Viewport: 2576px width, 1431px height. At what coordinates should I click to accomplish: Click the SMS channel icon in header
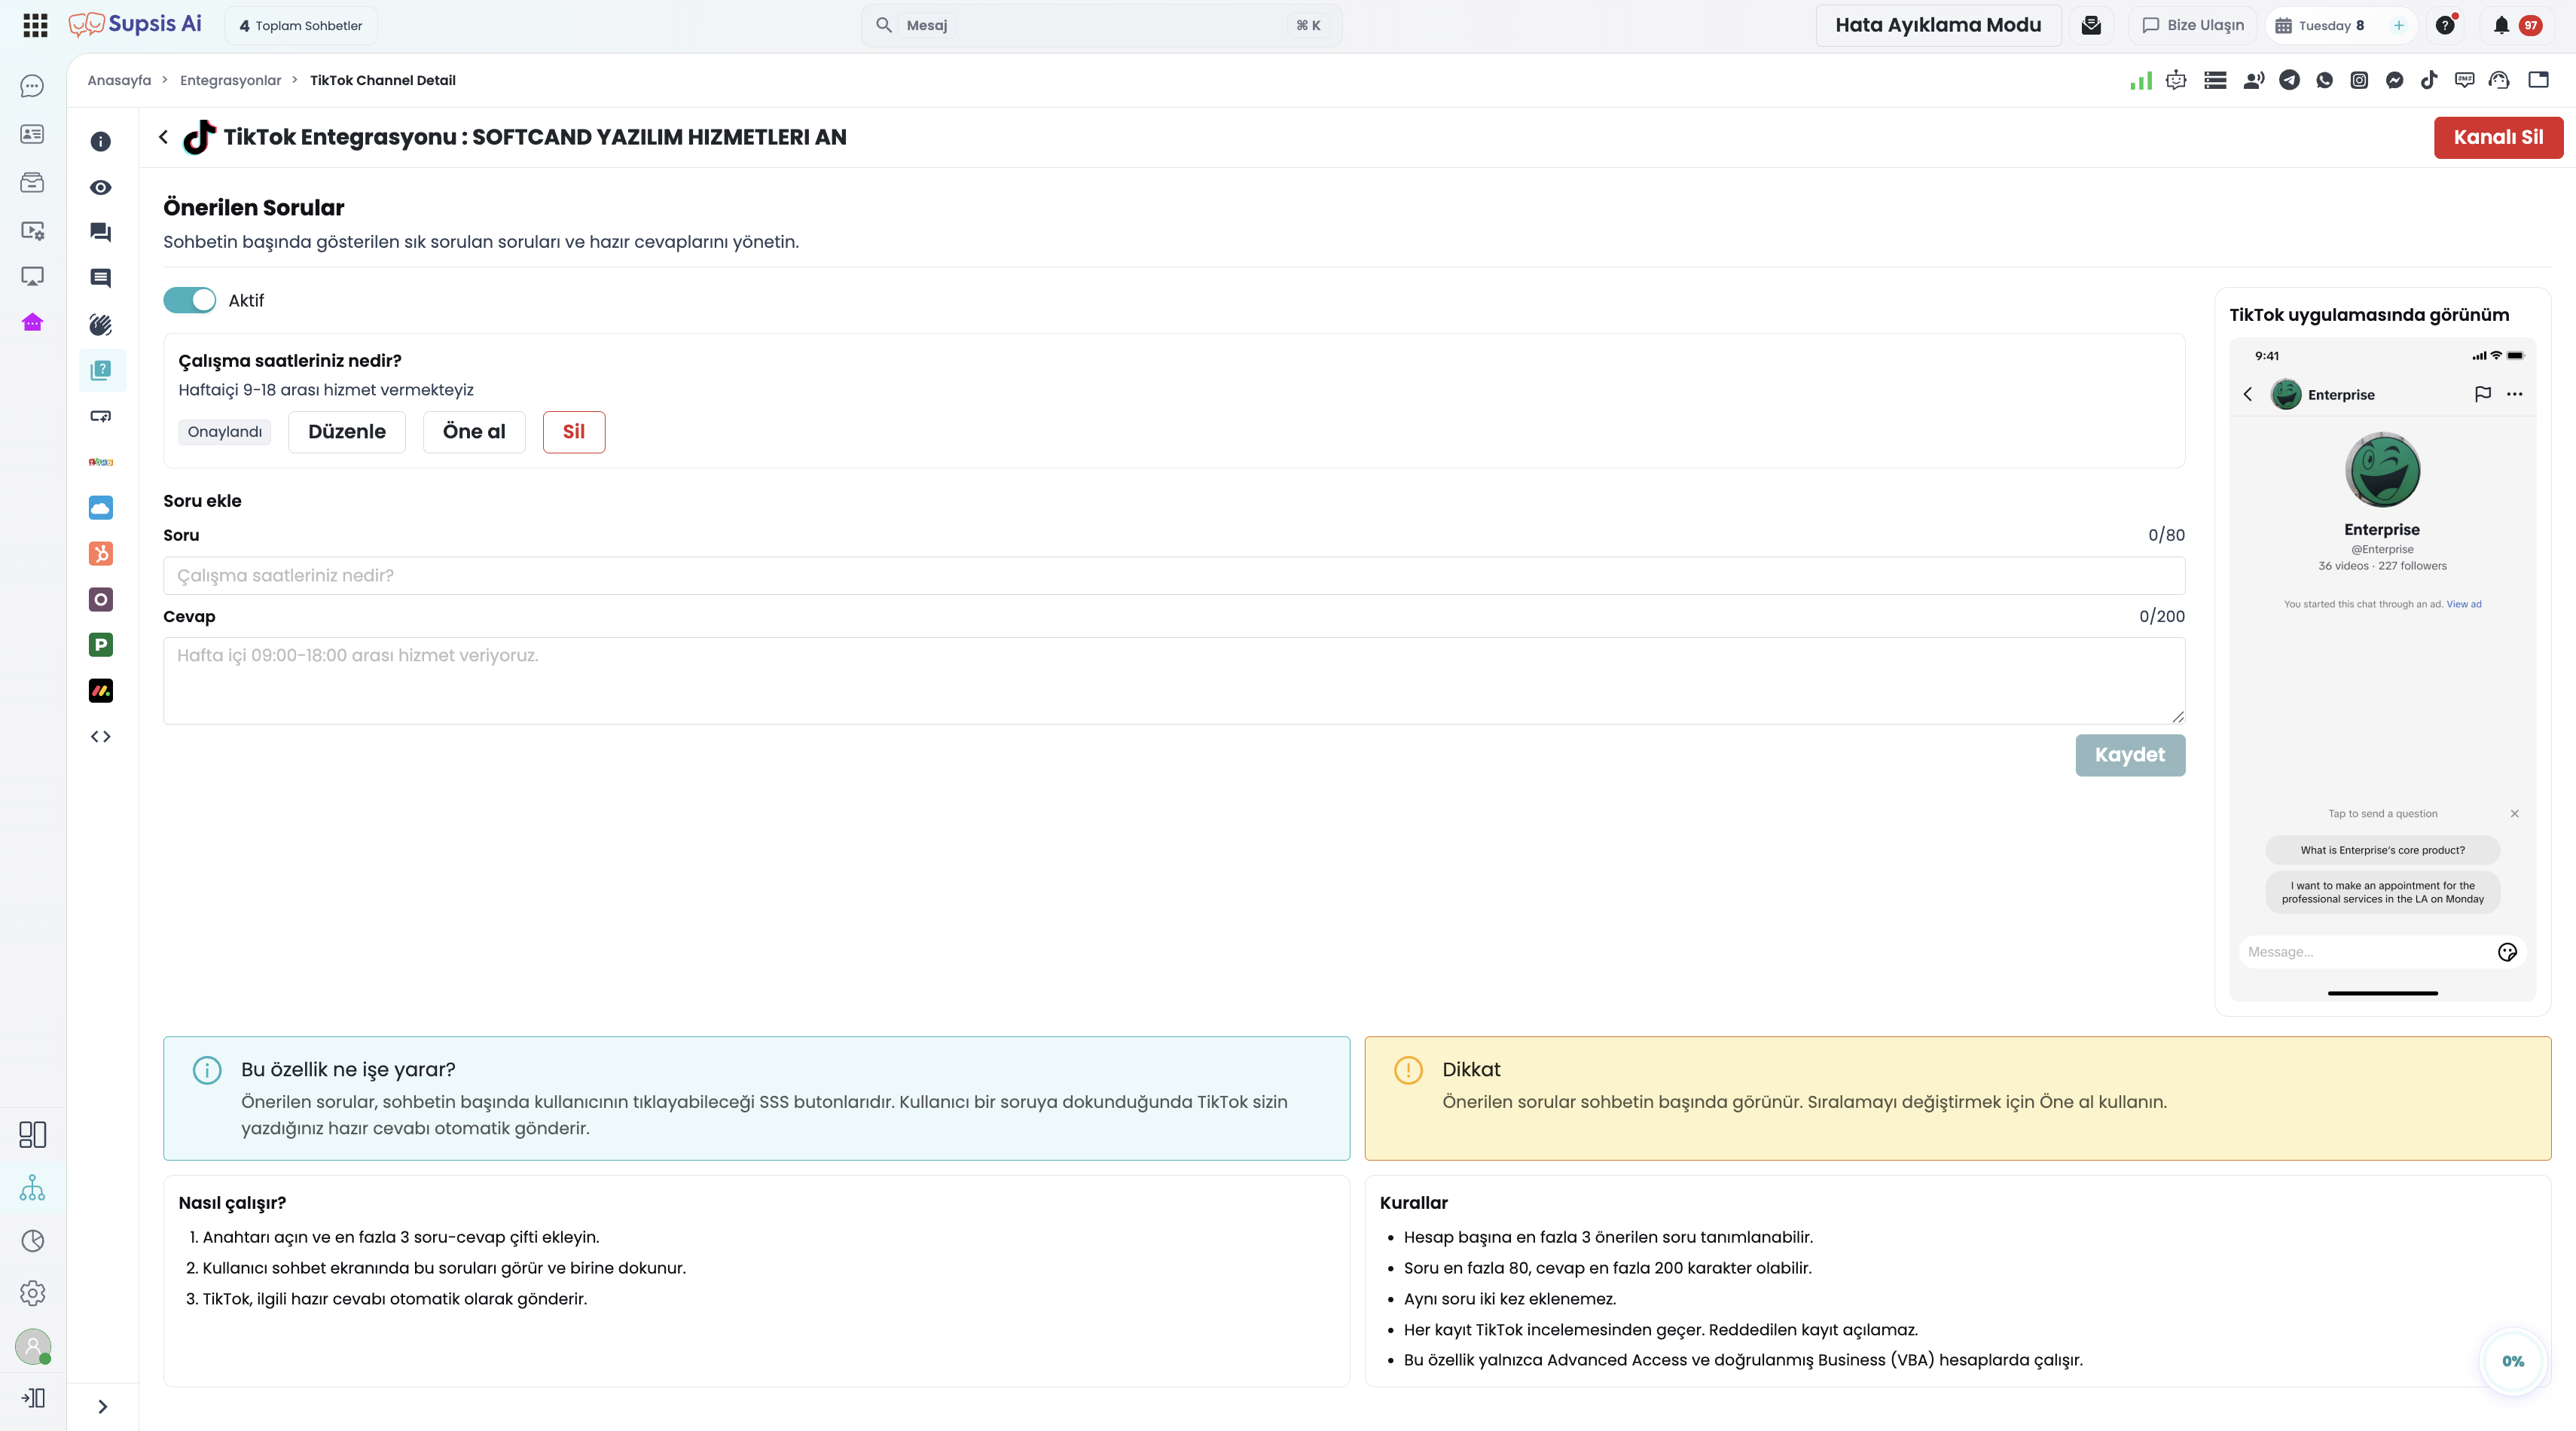tap(2464, 80)
